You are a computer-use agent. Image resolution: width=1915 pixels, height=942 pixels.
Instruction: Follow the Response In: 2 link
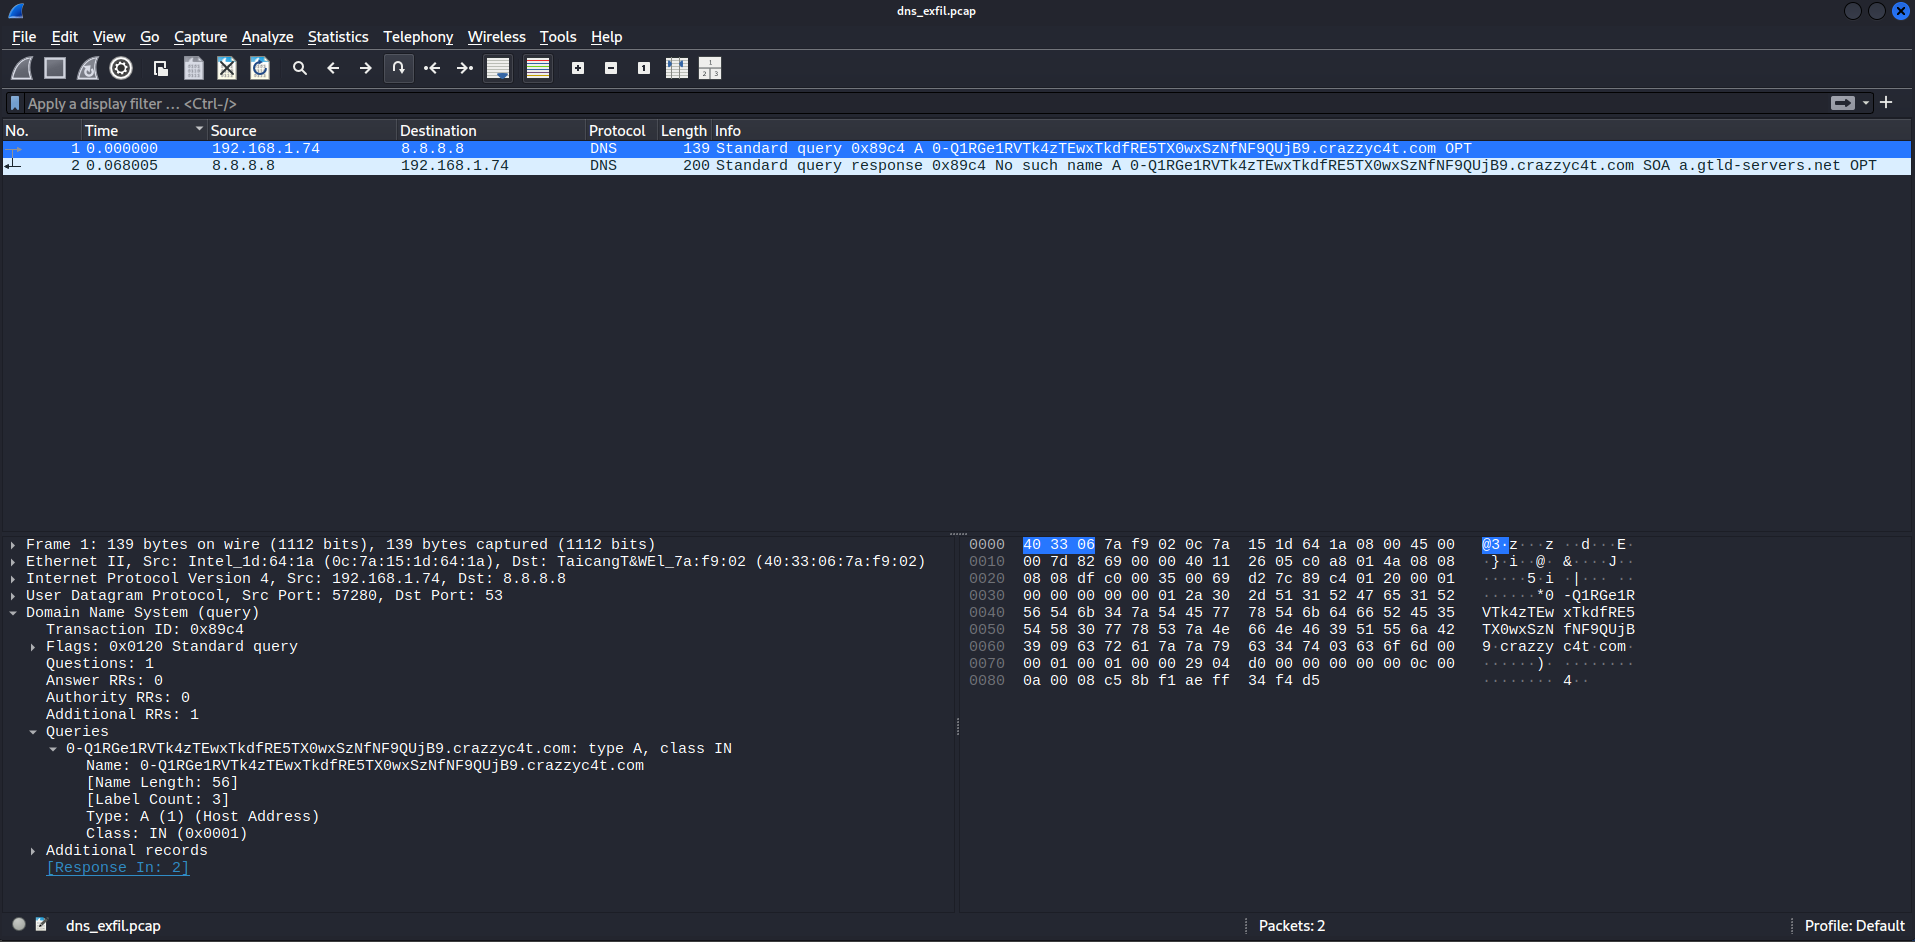117,868
